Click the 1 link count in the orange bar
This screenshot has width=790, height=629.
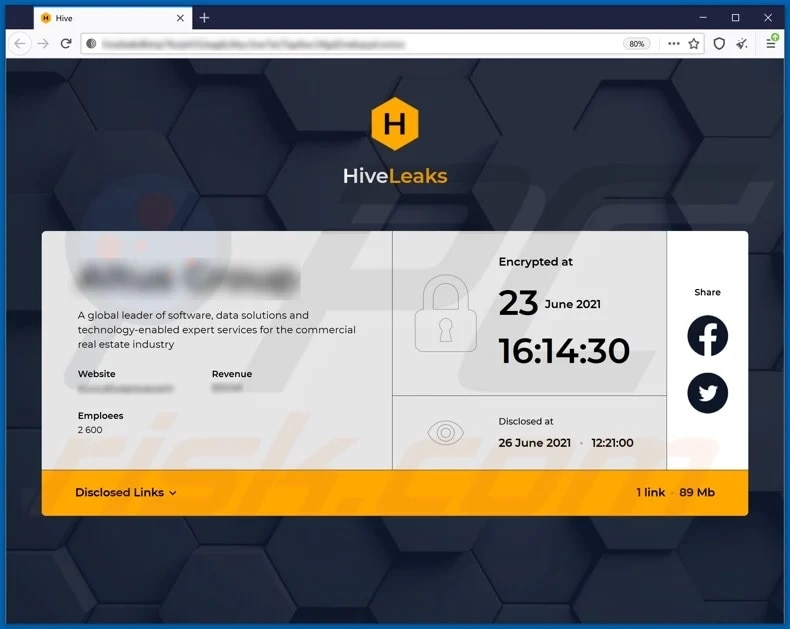[x=651, y=492]
